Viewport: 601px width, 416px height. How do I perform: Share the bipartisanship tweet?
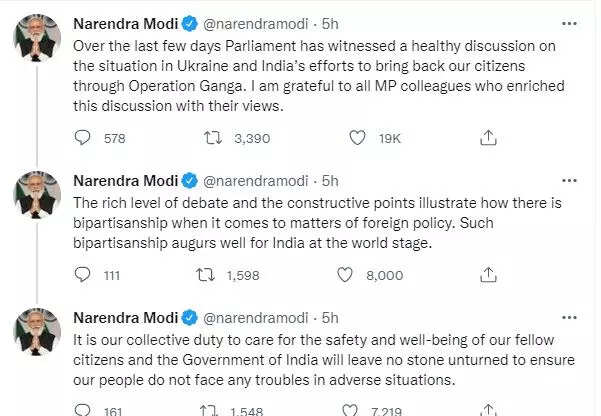pyautogui.click(x=489, y=274)
